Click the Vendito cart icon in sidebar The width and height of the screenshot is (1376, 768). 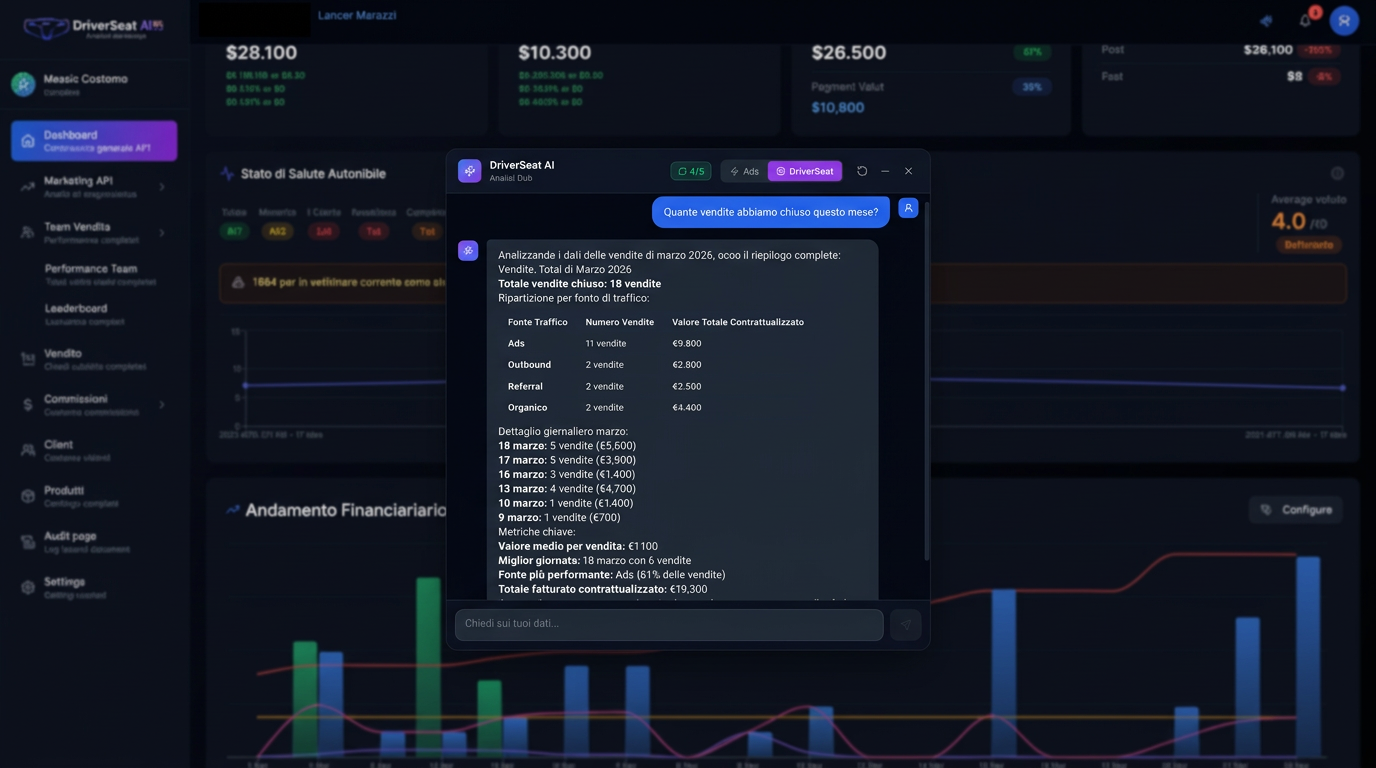pyautogui.click(x=28, y=359)
